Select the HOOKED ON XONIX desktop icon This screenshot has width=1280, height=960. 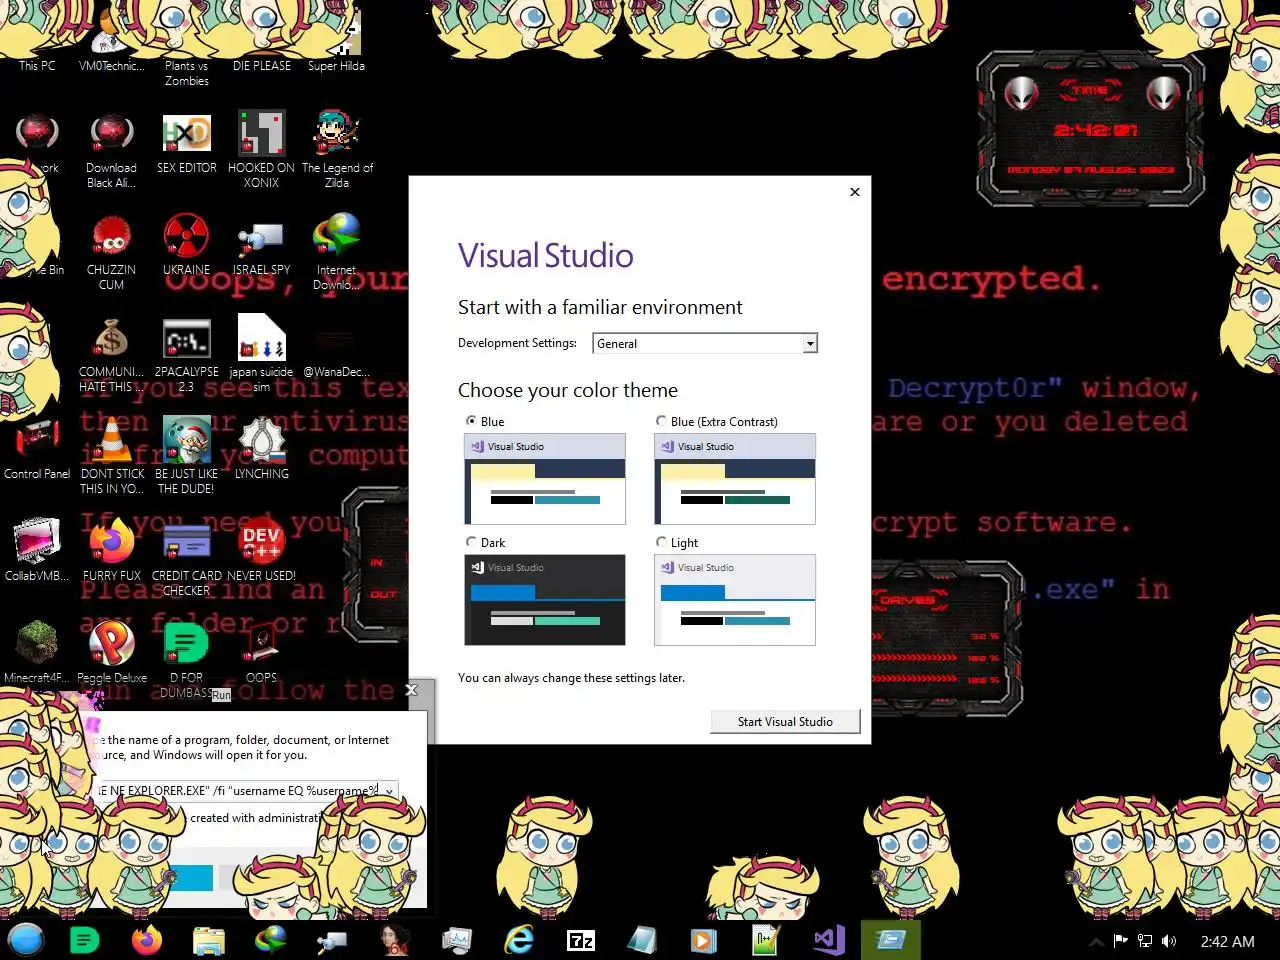coord(262,150)
